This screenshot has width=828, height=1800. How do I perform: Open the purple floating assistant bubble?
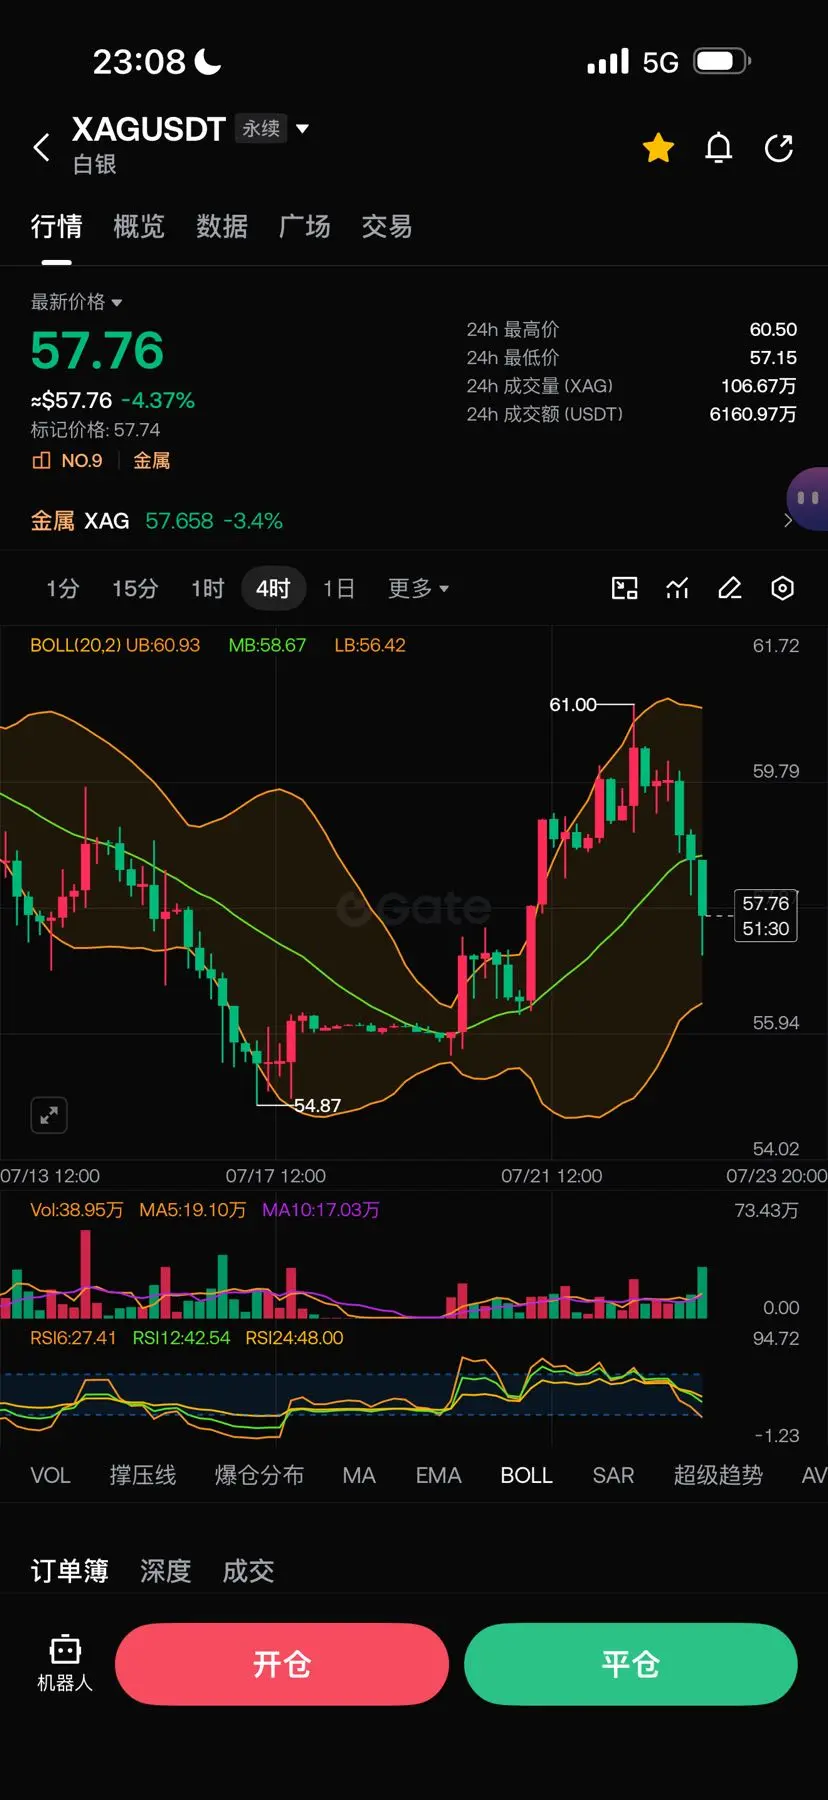(808, 498)
